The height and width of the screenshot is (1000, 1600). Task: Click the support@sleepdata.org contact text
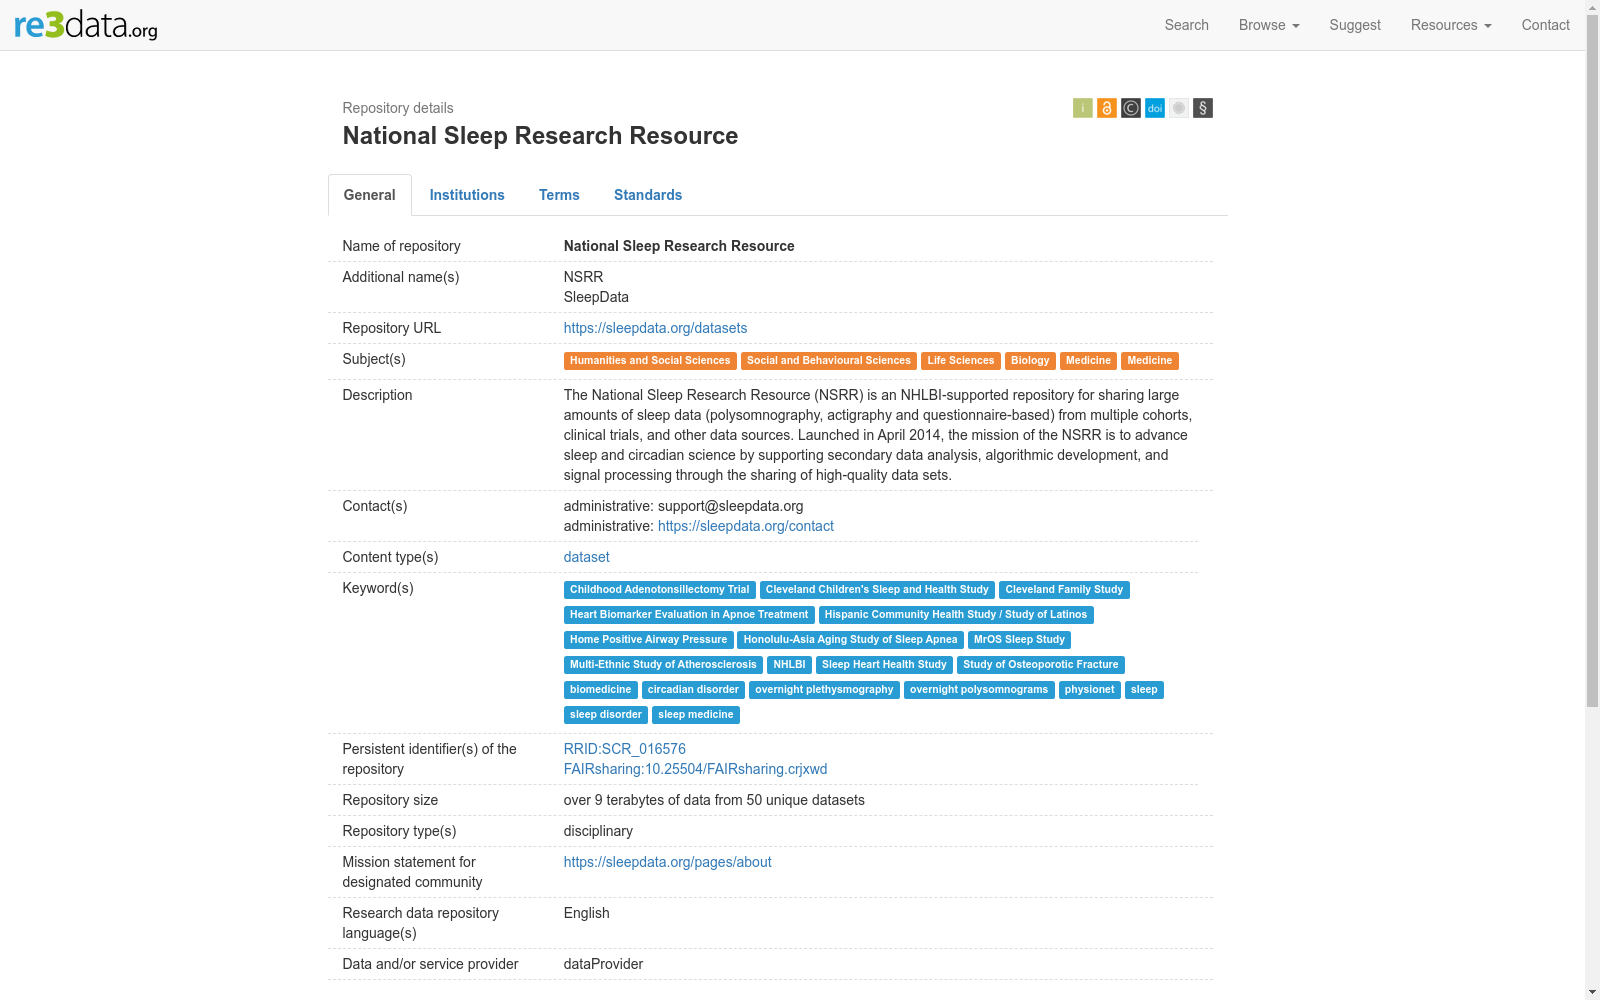(x=730, y=506)
